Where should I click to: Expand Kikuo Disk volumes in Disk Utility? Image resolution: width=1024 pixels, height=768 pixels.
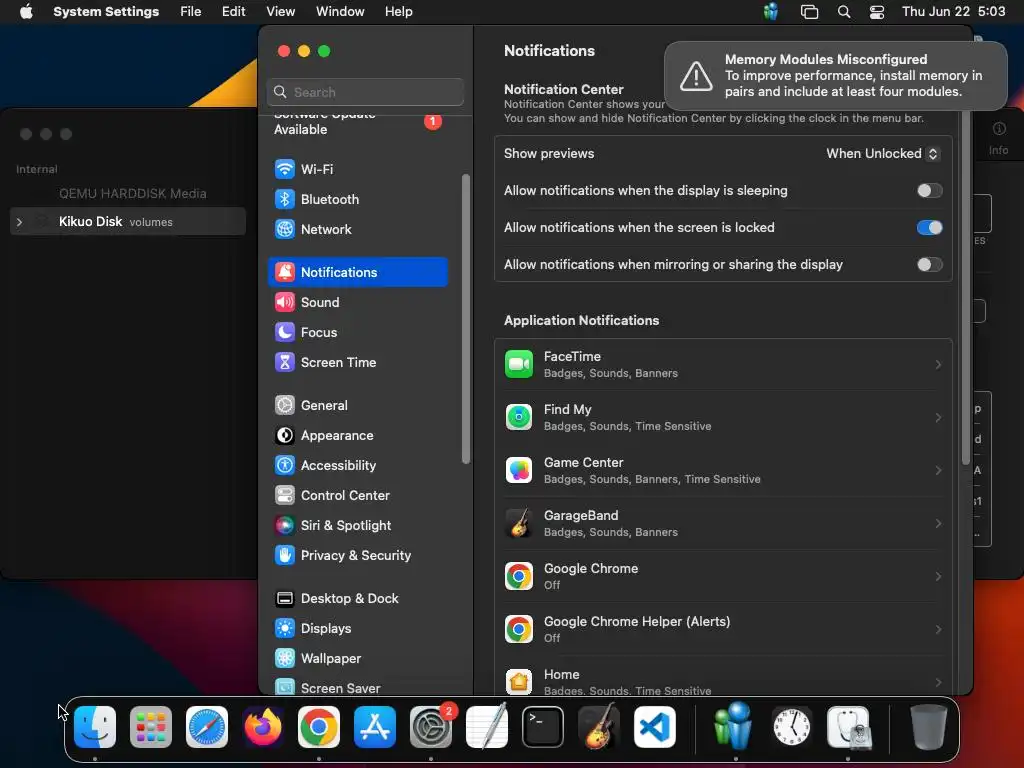pos(20,222)
